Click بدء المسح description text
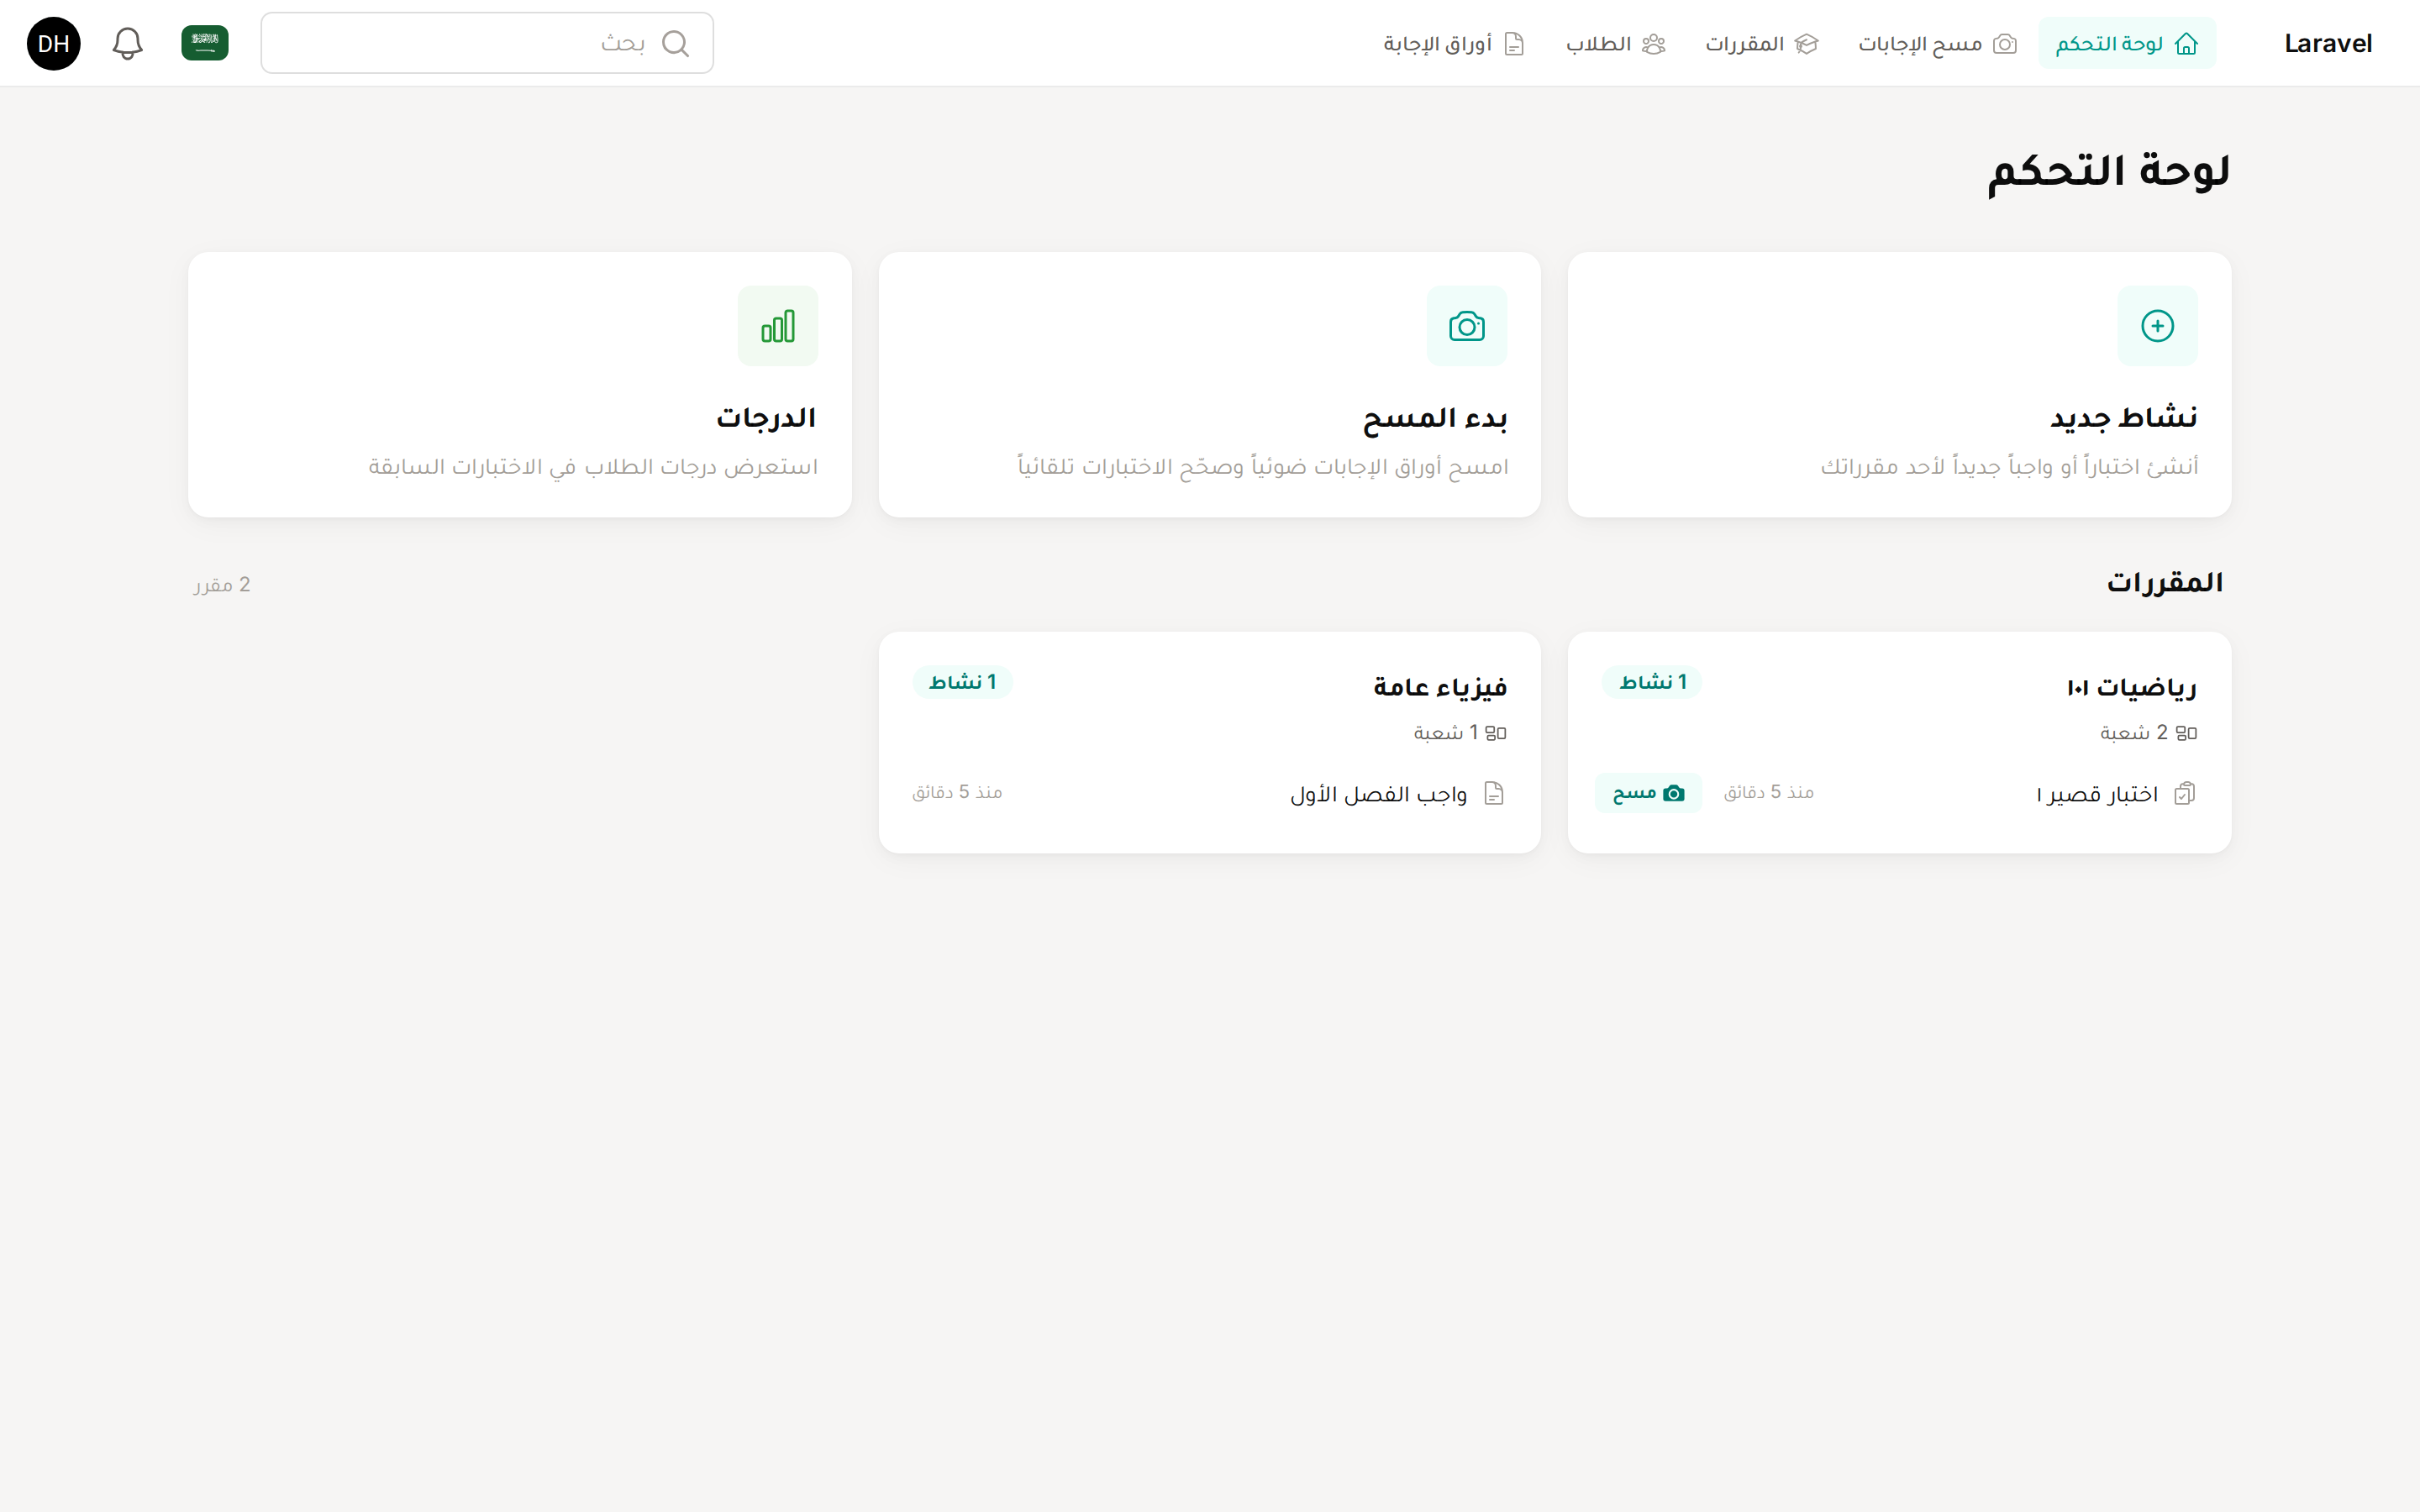The height and width of the screenshot is (1512, 2420). [1263, 467]
